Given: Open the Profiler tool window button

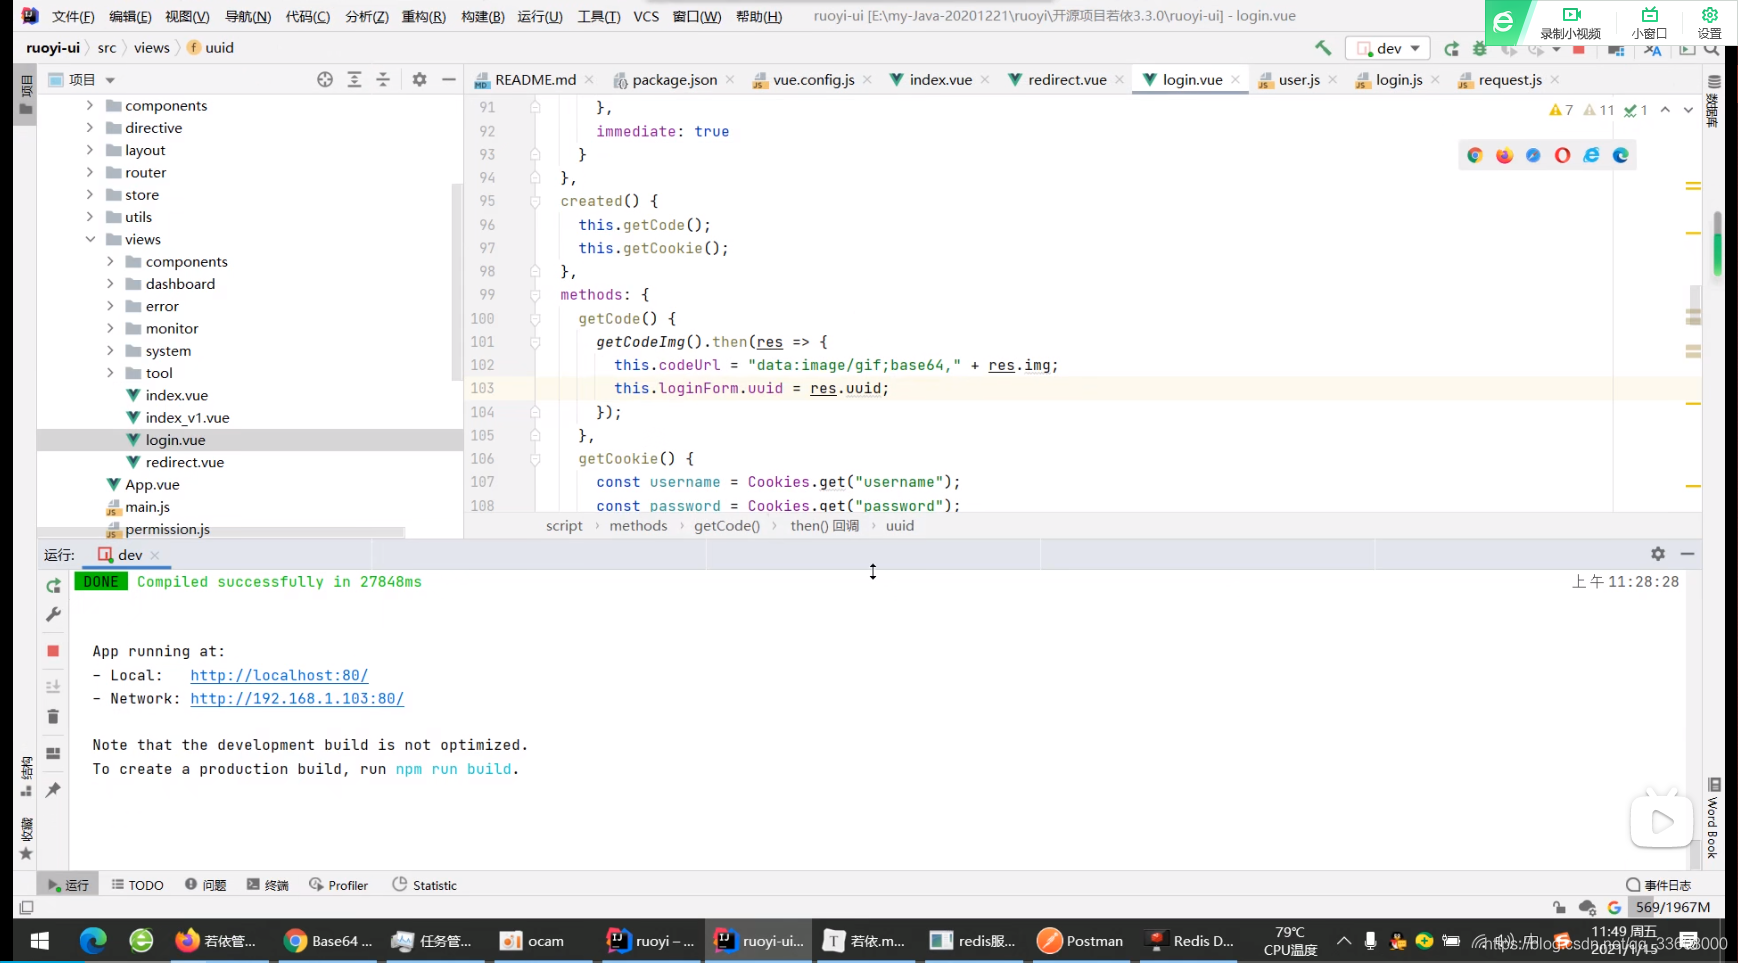Looking at the screenshot, I should [x=339, y=885].
